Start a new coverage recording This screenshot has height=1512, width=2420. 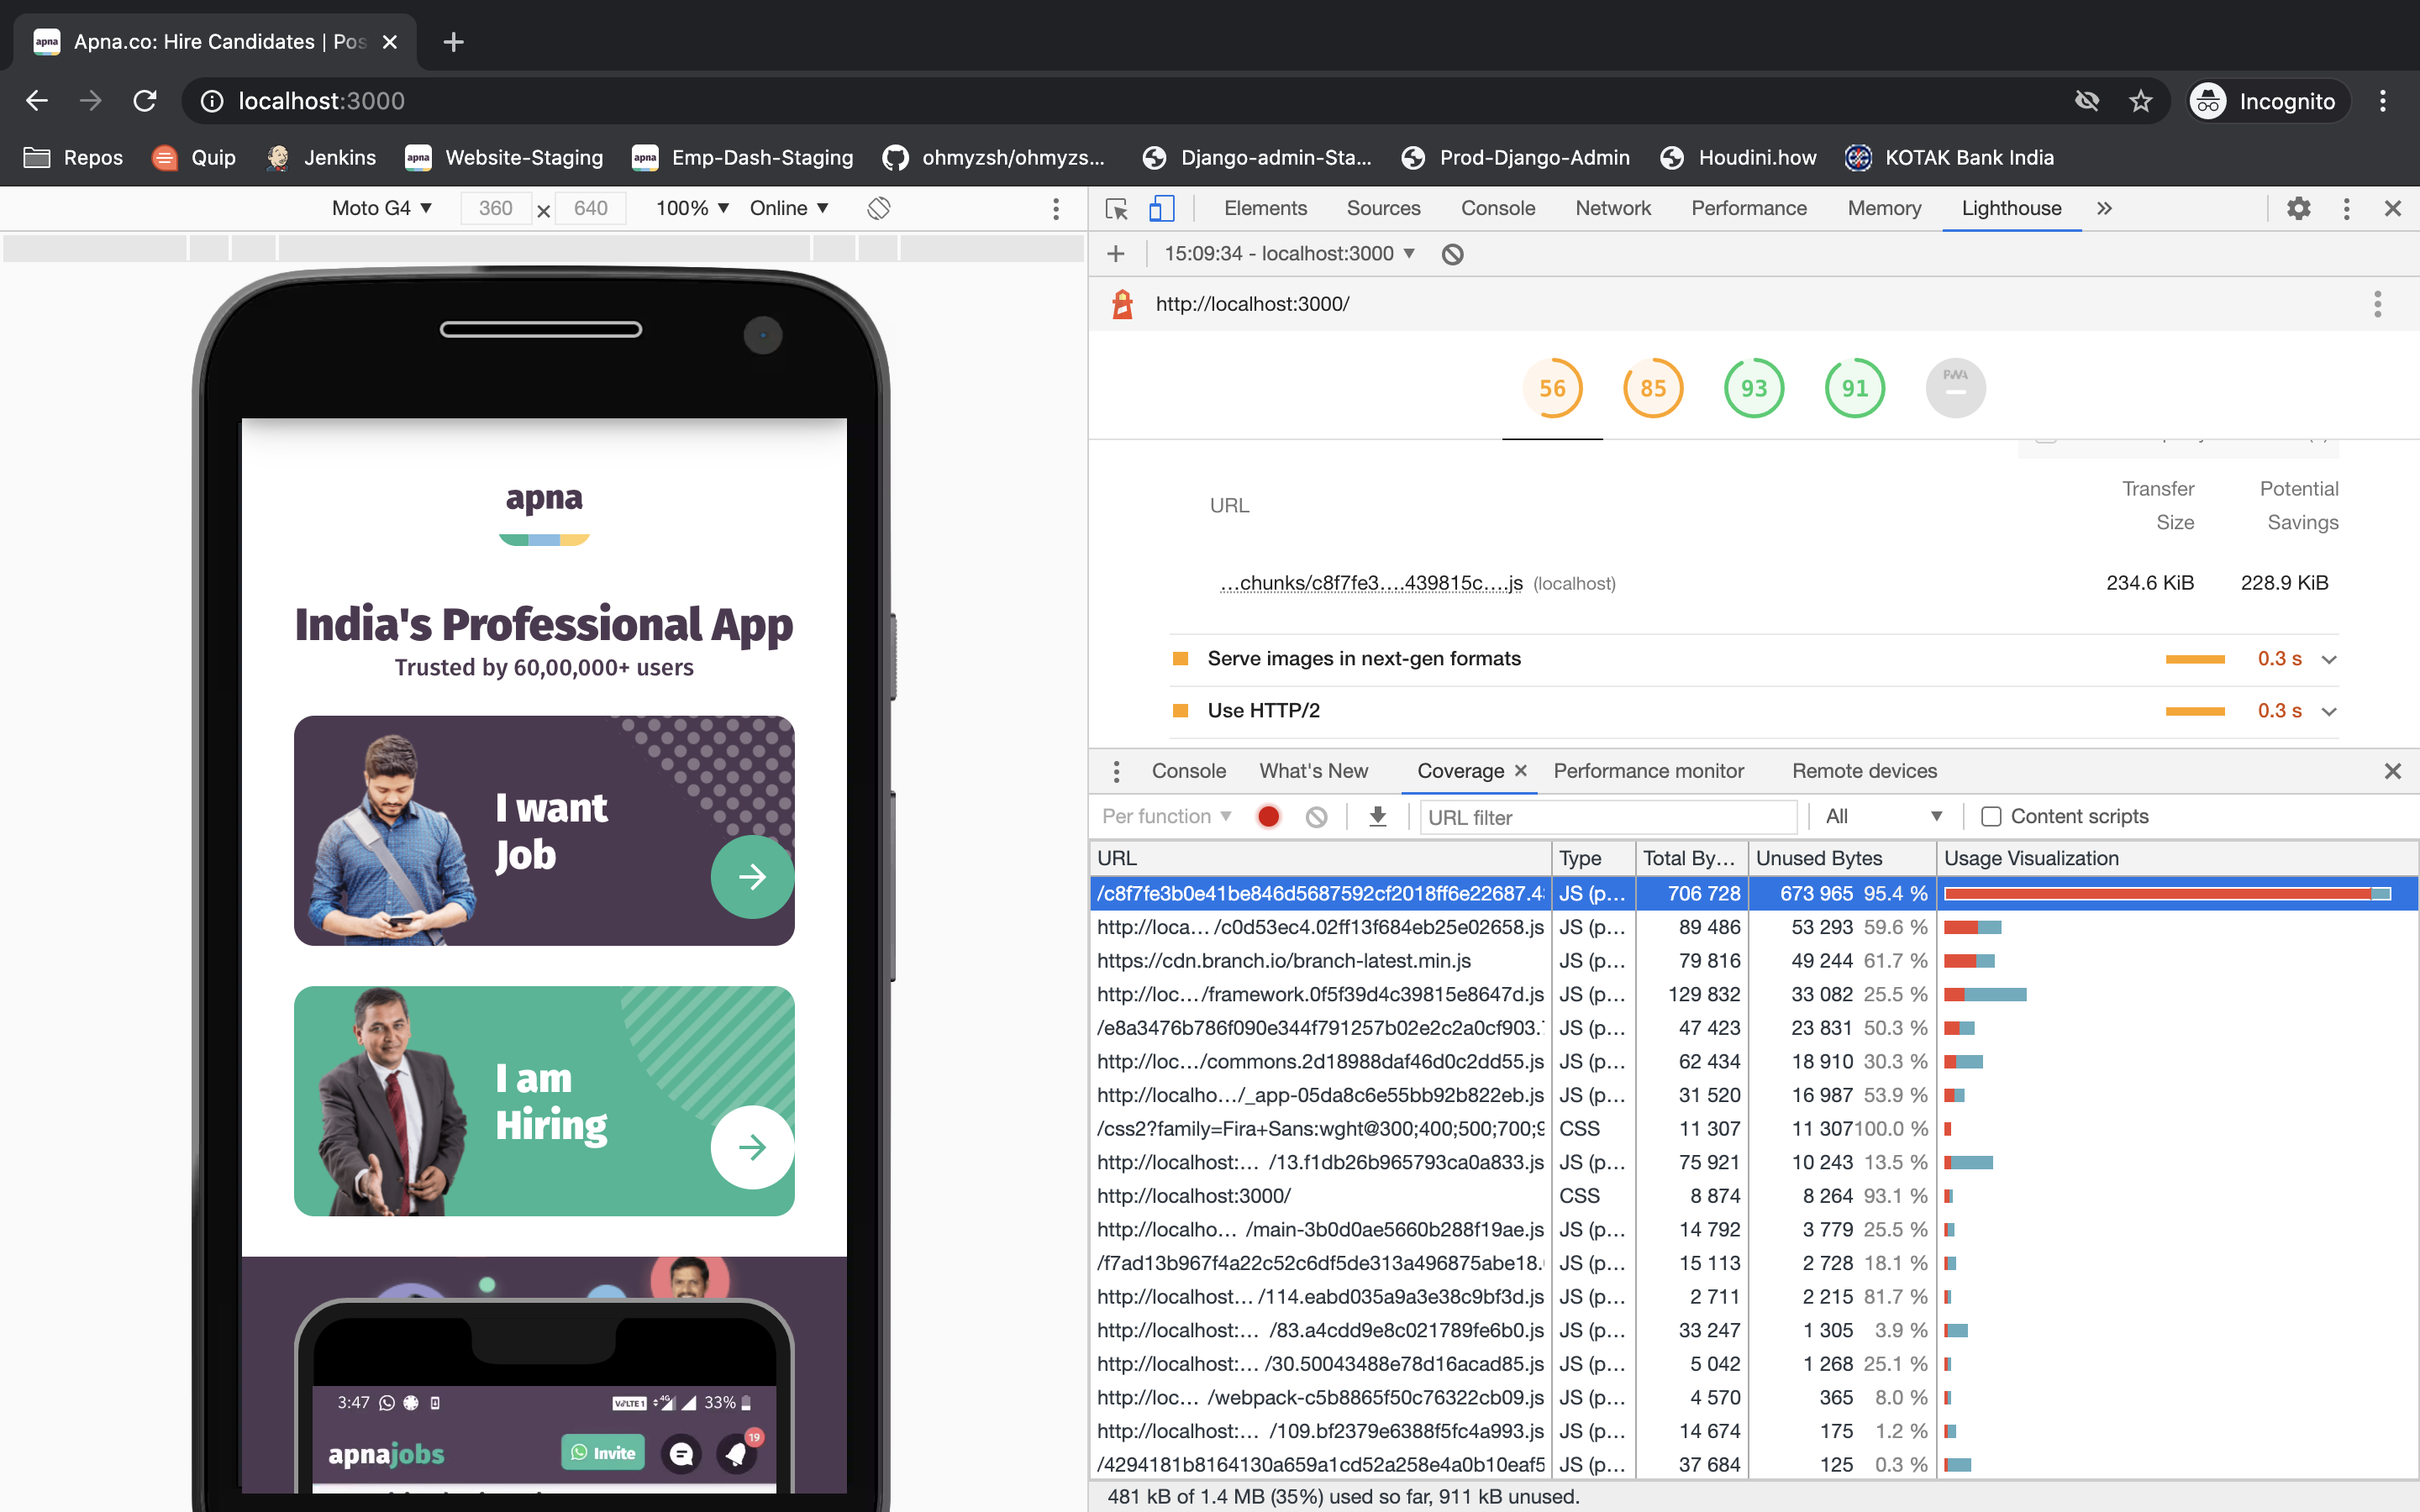[1267, 816]
